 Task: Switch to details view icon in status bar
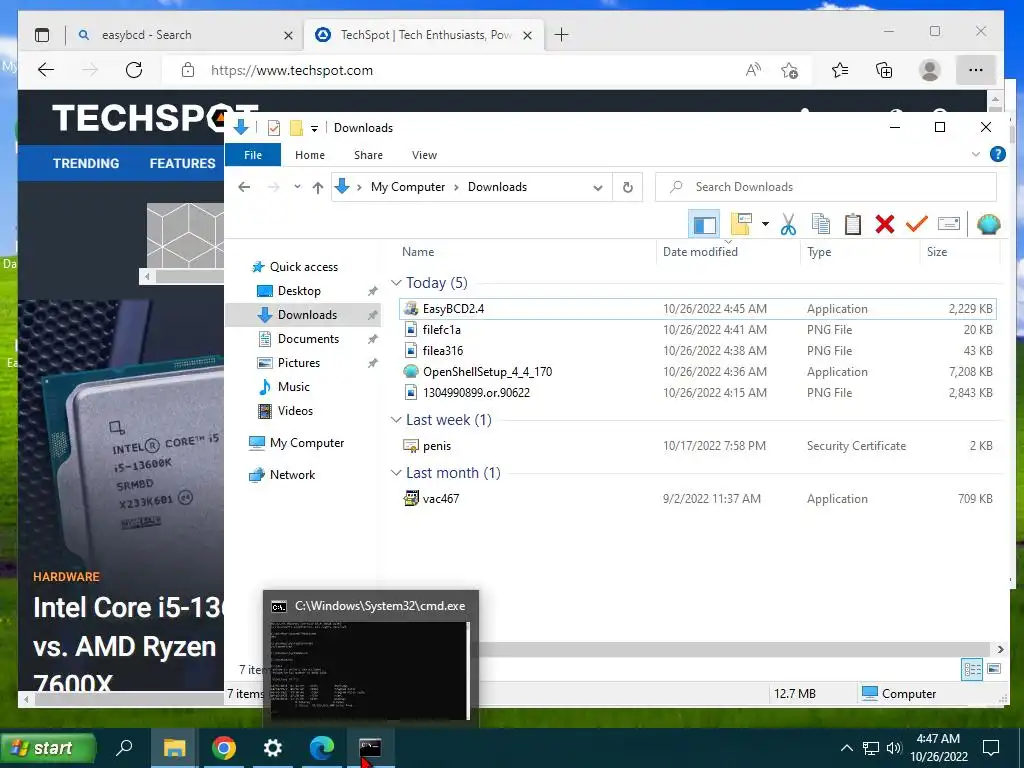[972, 669]
